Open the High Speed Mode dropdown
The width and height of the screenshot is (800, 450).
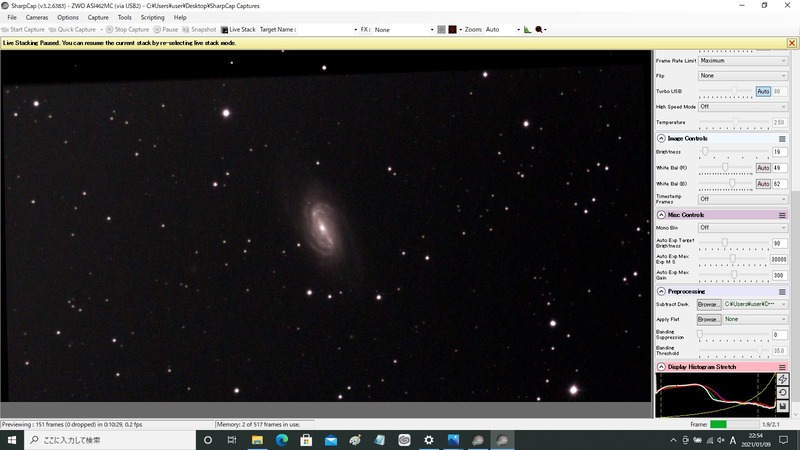click(743, 107)
